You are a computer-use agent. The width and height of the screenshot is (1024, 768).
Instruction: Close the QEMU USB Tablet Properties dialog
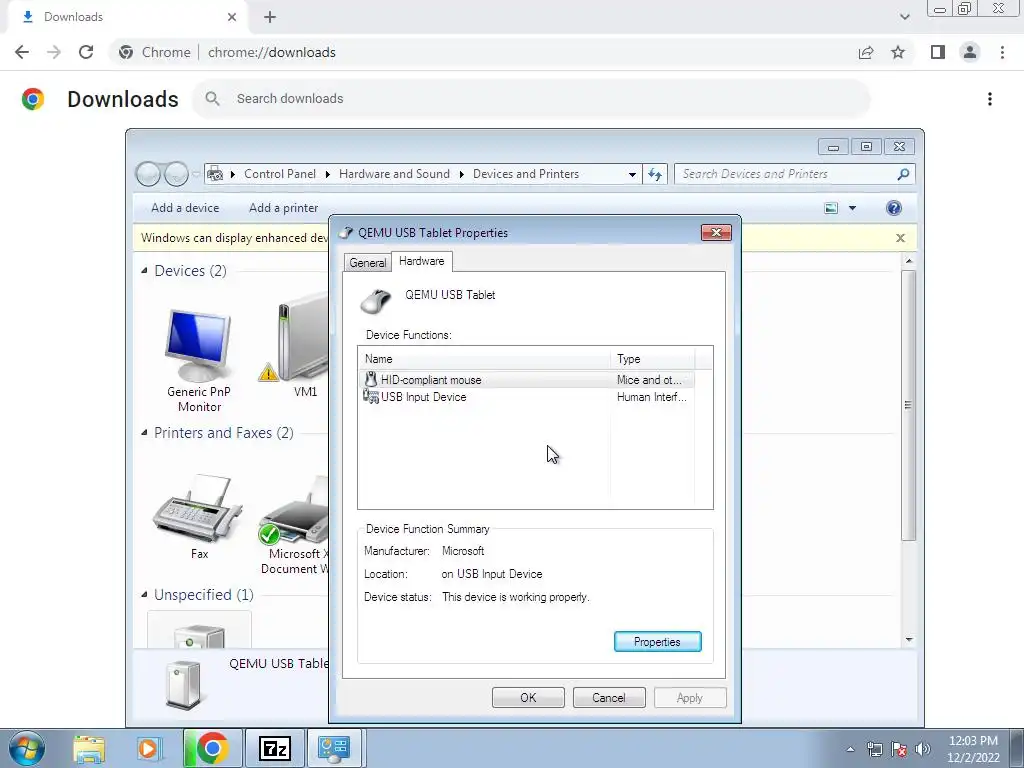pos(716,232)
